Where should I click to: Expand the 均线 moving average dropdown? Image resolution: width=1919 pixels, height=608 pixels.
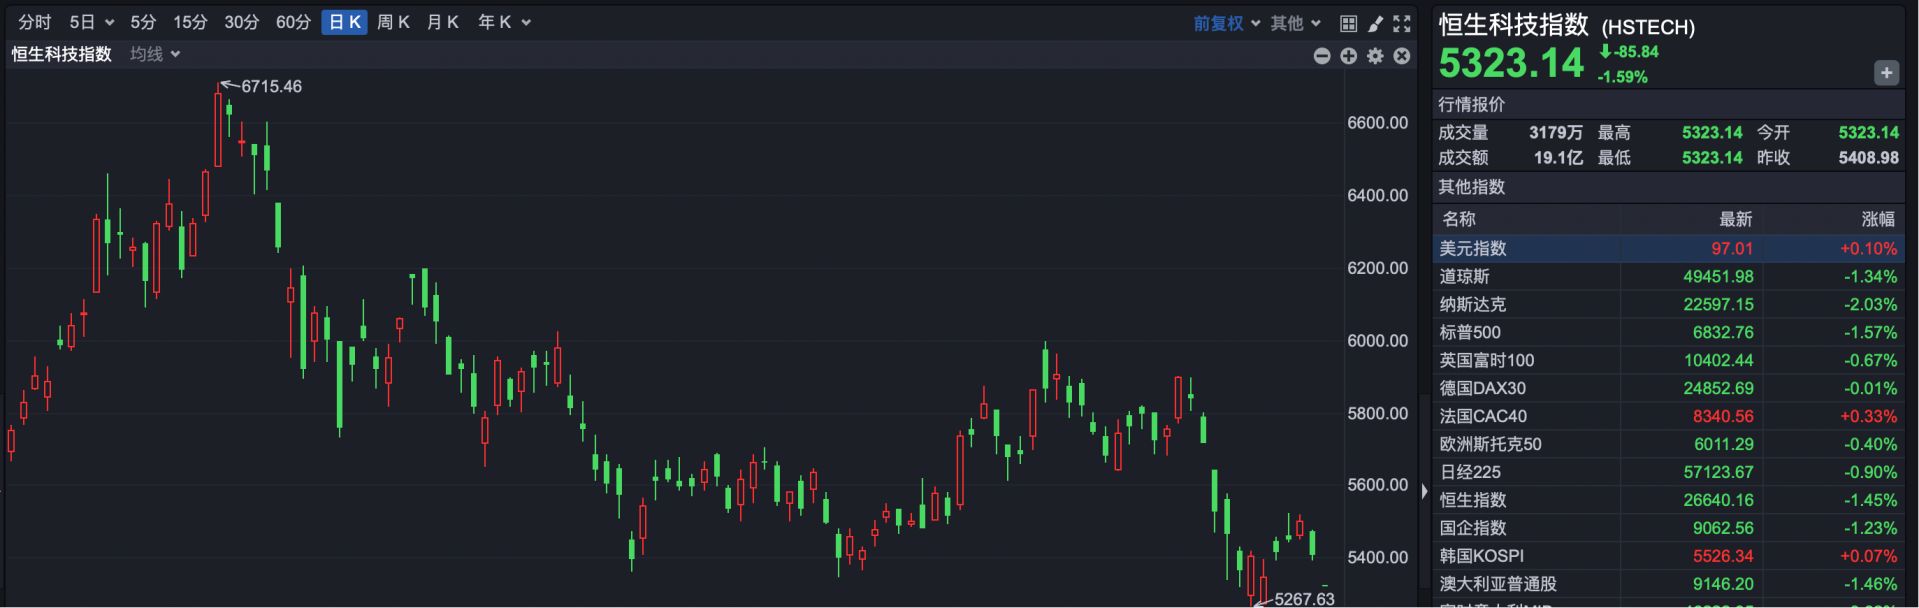(155, 54)
